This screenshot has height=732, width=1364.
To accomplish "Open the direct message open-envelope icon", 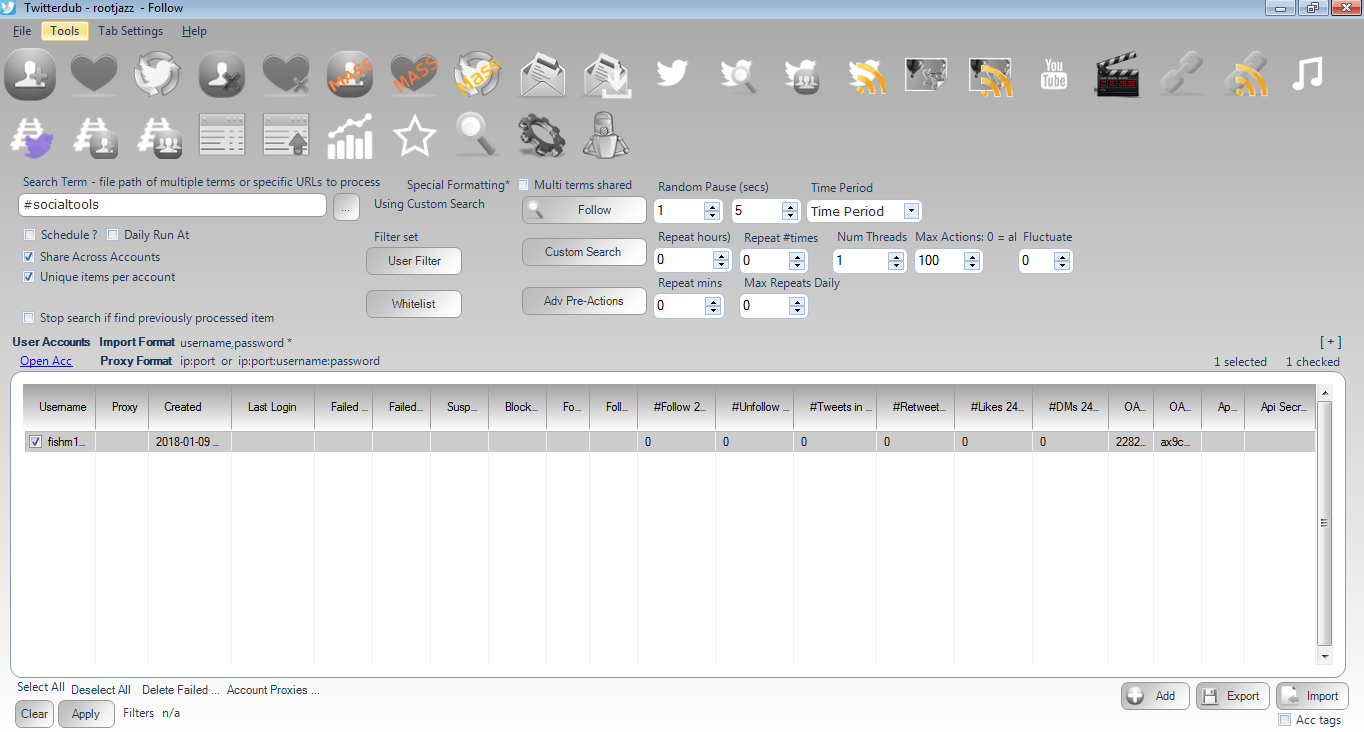I will 542,74.
